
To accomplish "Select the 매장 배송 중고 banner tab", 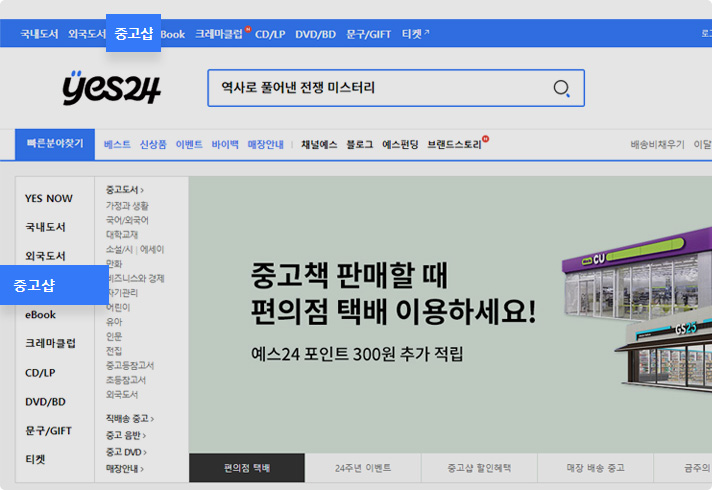I will point(595,468).
